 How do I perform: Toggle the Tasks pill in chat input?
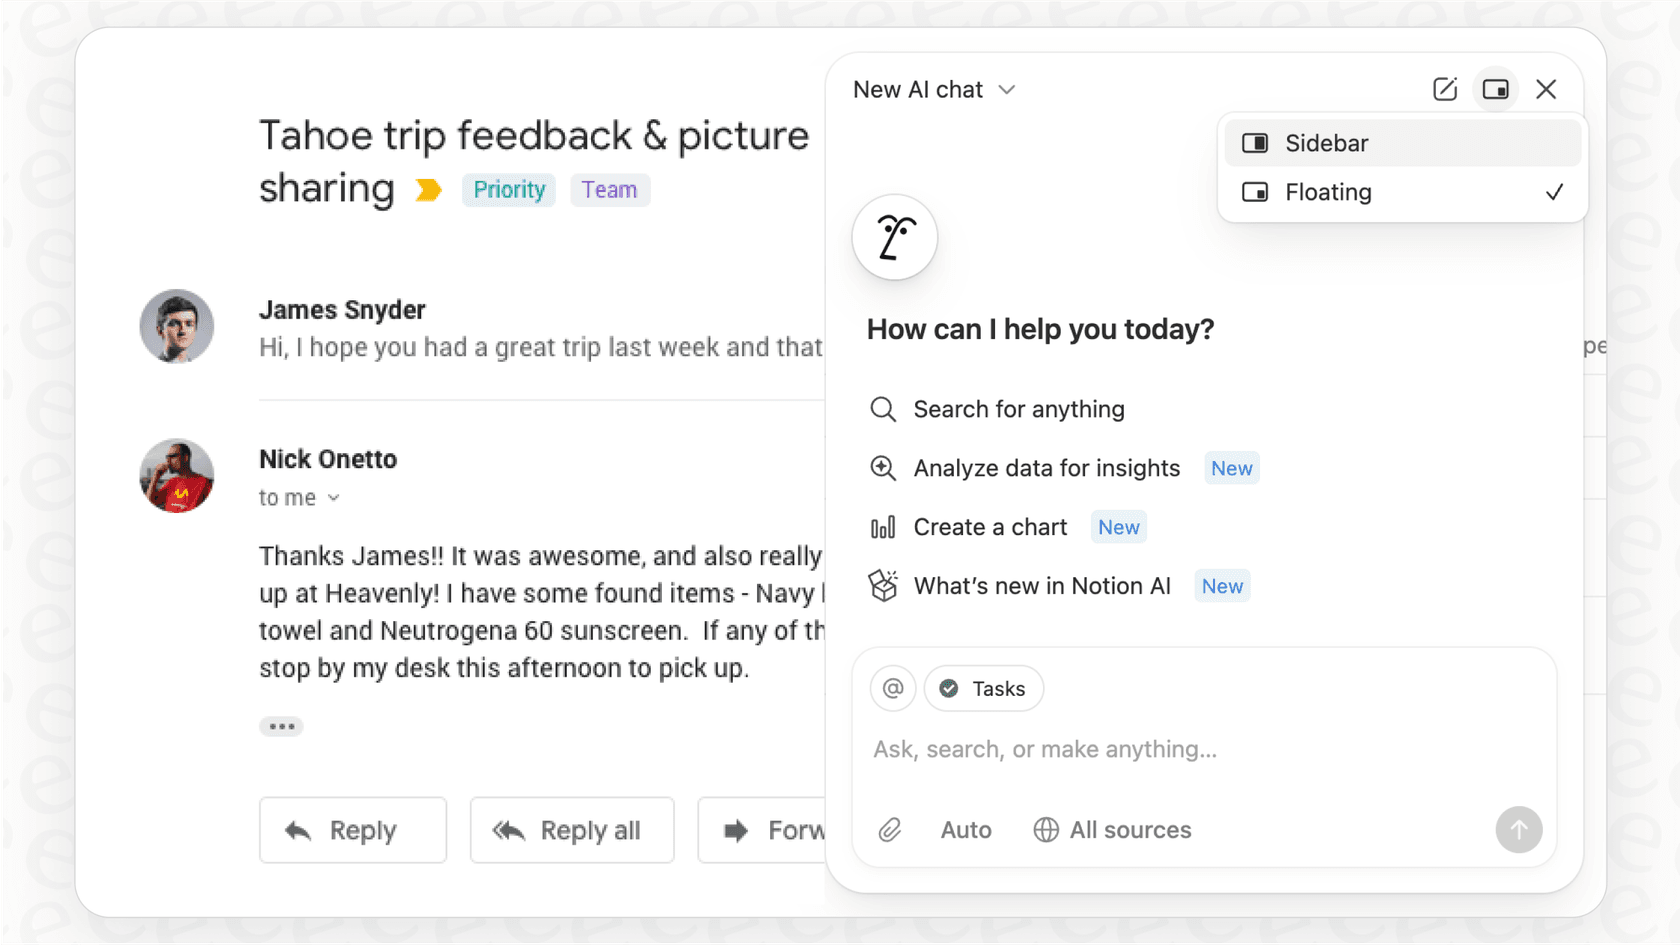coord(983,688)
